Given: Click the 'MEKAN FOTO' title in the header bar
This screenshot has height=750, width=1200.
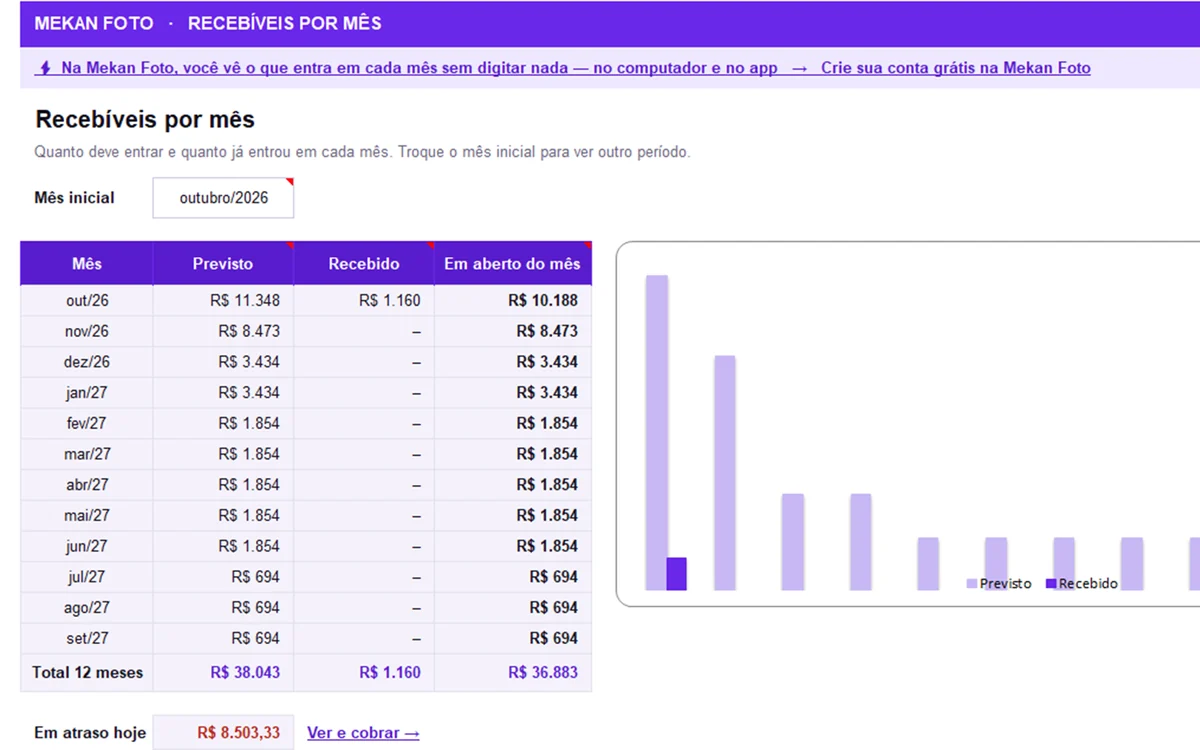Looking at the screenshot, I should point(94,23).
